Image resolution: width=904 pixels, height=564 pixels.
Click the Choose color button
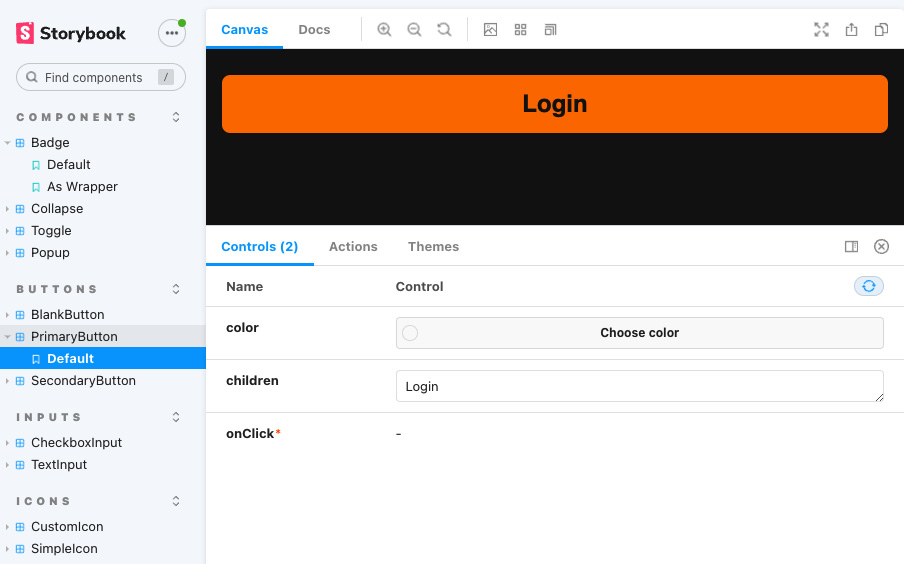(639, 333)
